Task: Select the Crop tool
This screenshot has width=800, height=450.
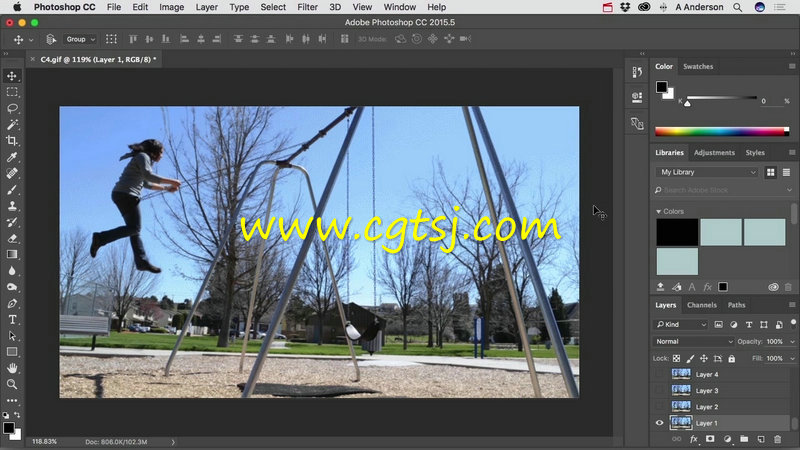Action: click(12, 141)
